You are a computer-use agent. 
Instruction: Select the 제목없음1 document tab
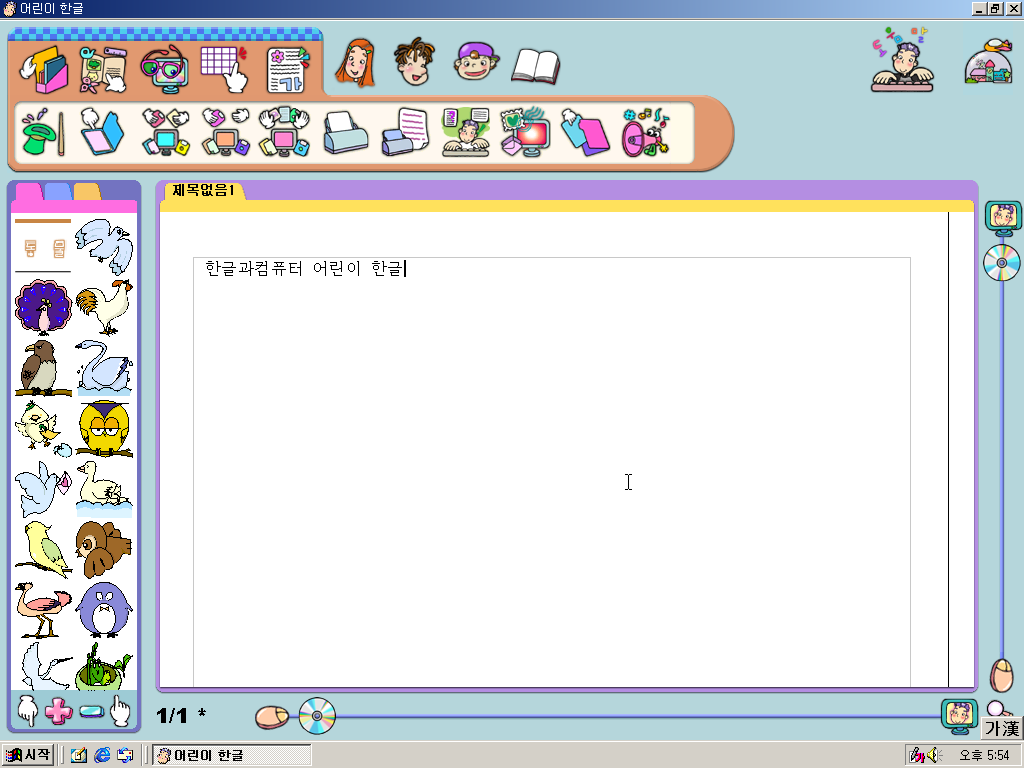click(x=204, y=190)
